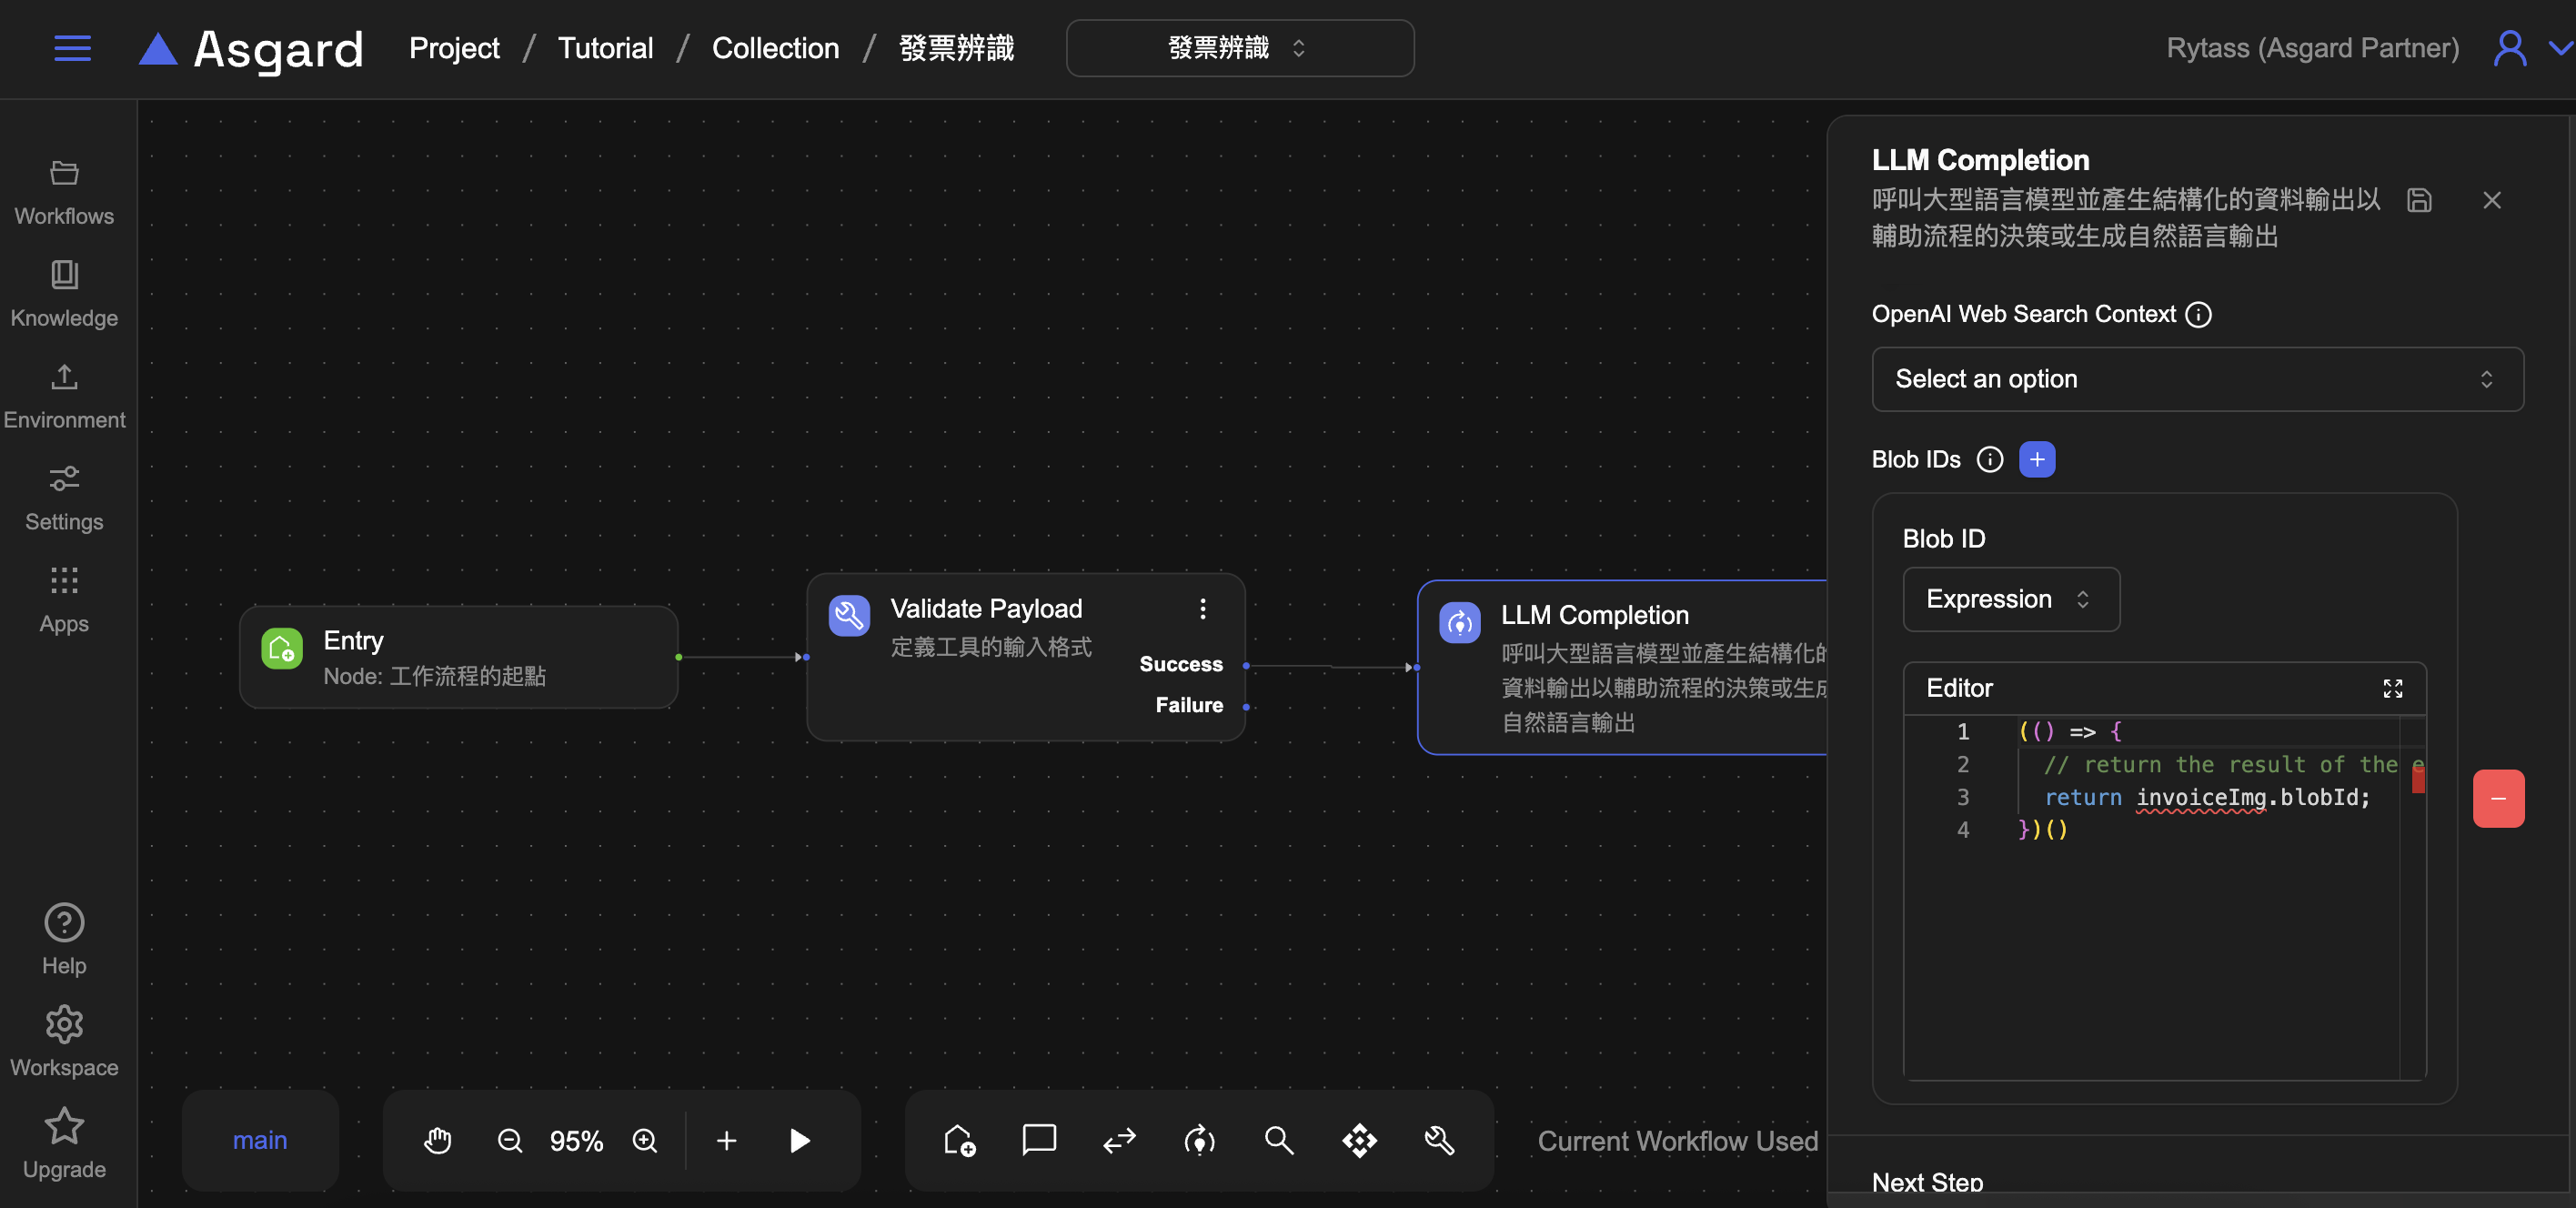2576x1208 pixels.
Task: Click the wrench settings icon in the toolbar
Action: tap(1439, 1141)
